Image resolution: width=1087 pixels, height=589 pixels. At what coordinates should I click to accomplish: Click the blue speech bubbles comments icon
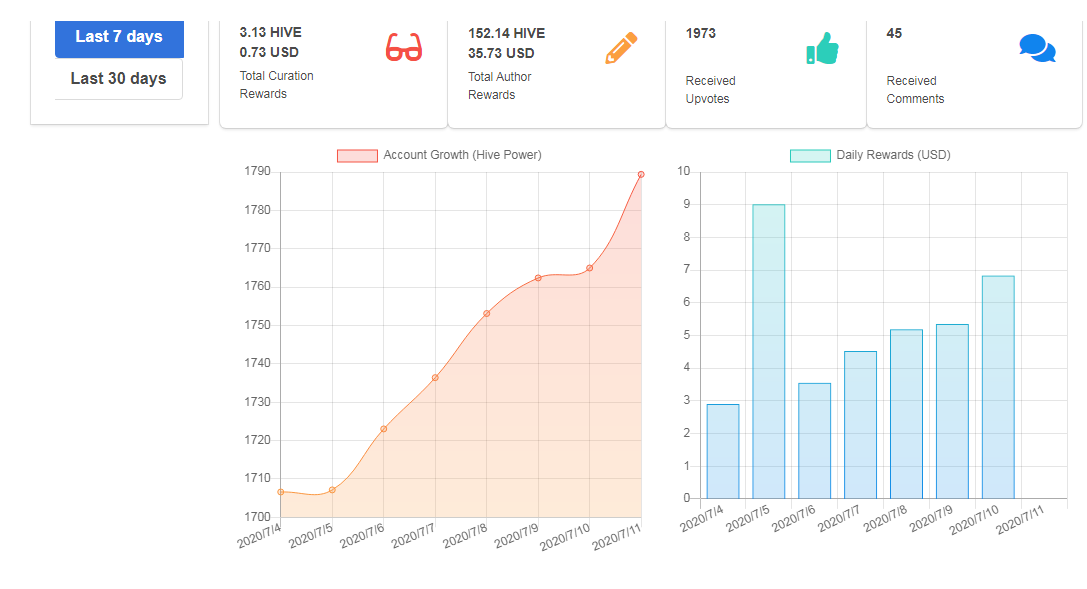[1037, 48]
